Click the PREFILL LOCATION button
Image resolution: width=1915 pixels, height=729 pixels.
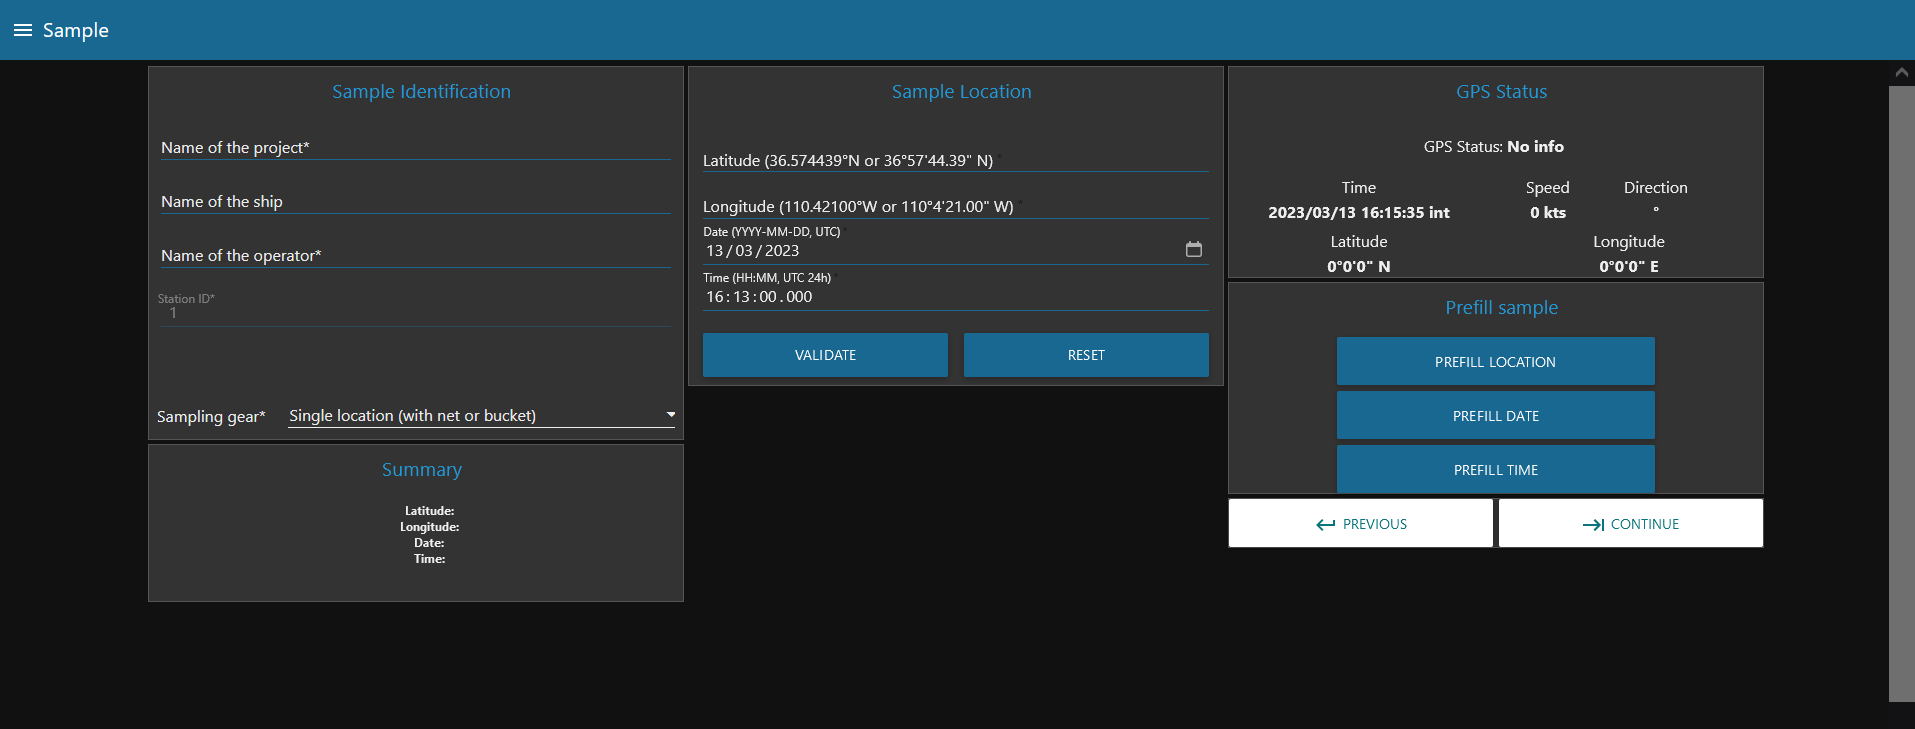point(1496,361)
